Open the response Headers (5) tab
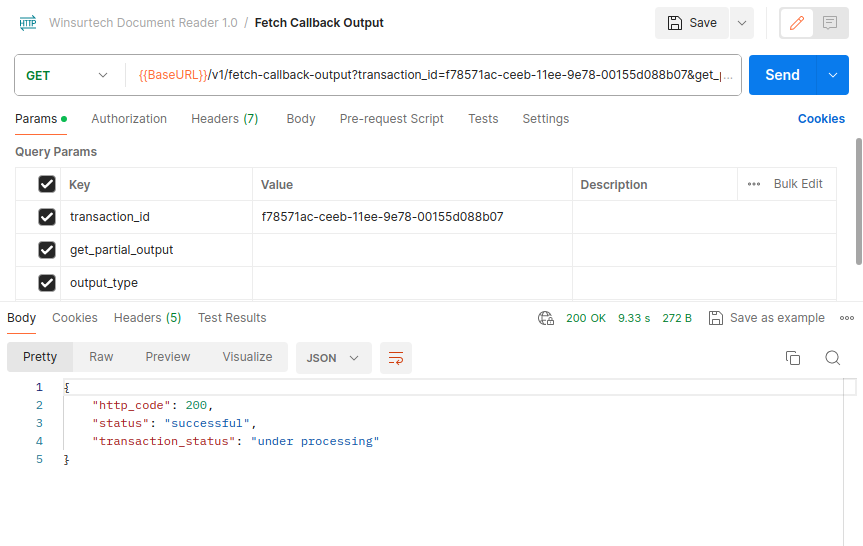 pos(148,318)
